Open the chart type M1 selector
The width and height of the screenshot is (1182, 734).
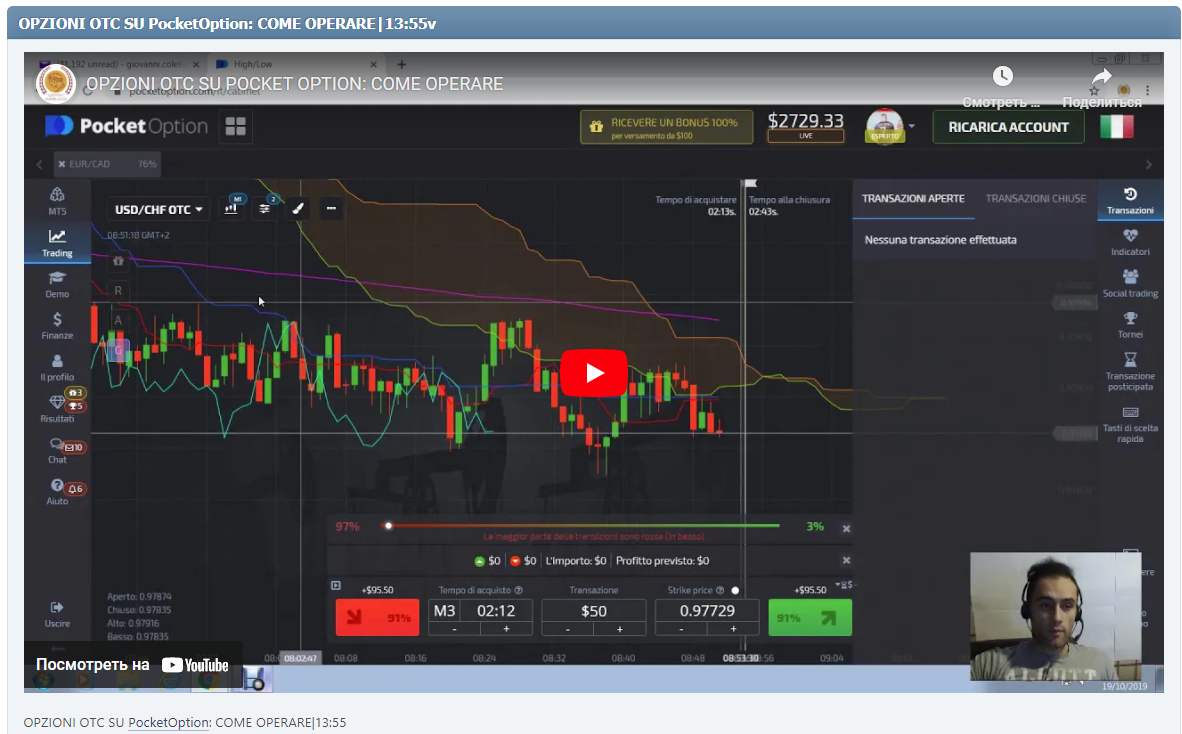[x=231, y=209]
